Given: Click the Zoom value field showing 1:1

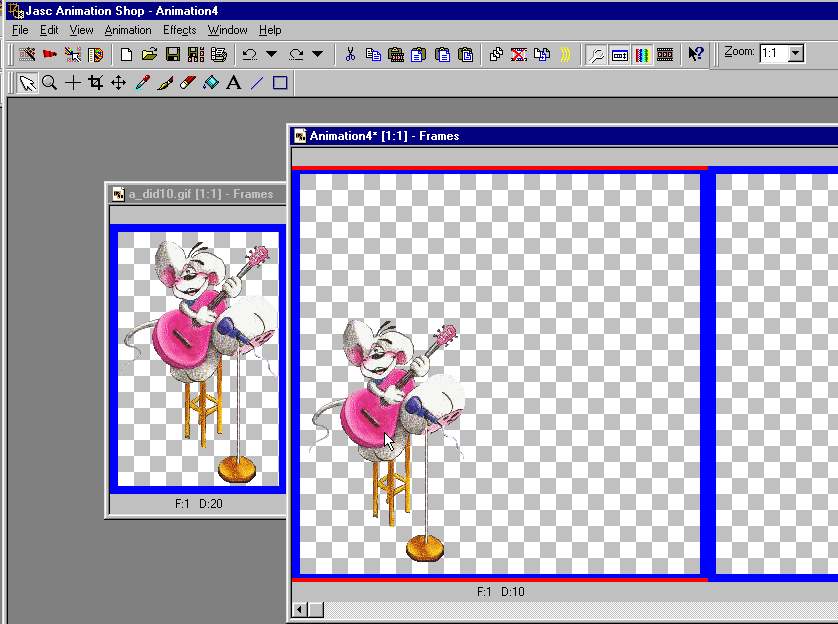Looking at the screenshot, I should tap(774, 53).
